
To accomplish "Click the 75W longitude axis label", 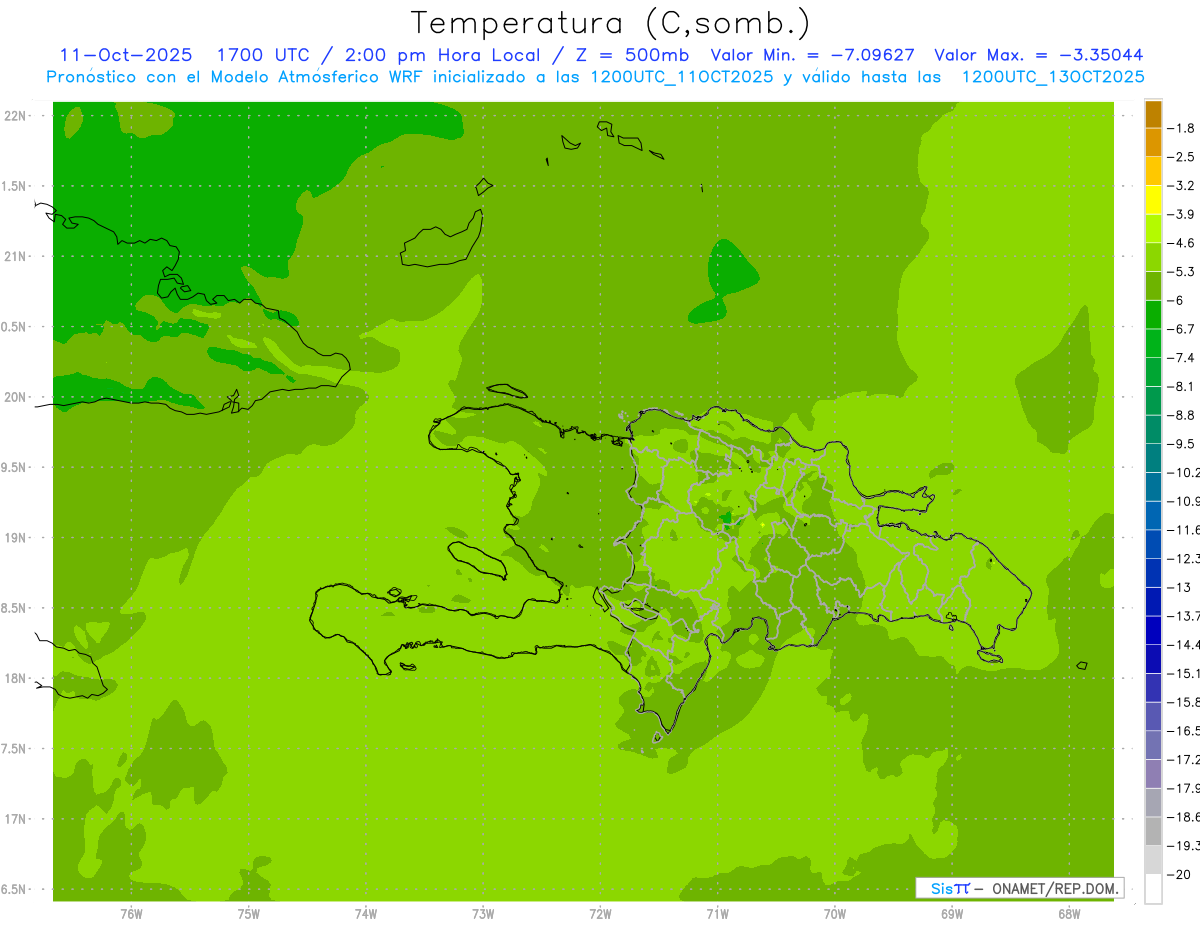I will pos(249,913).
